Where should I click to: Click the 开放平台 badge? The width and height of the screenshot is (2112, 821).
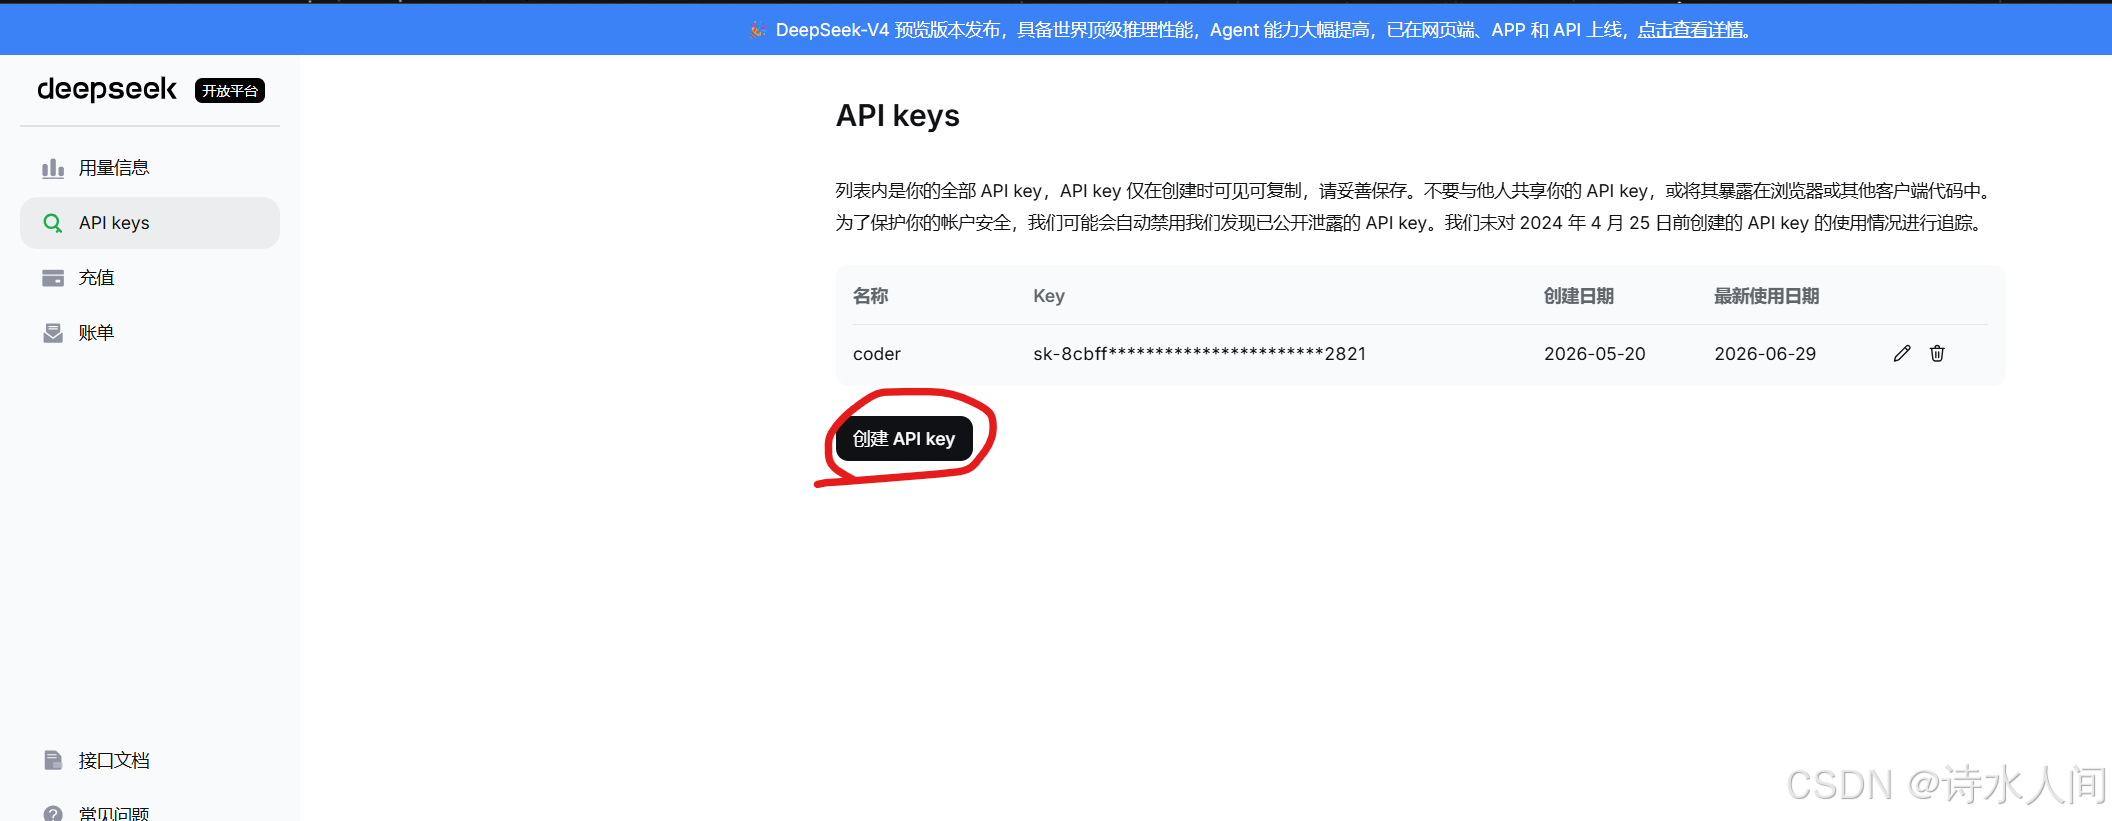230,91
